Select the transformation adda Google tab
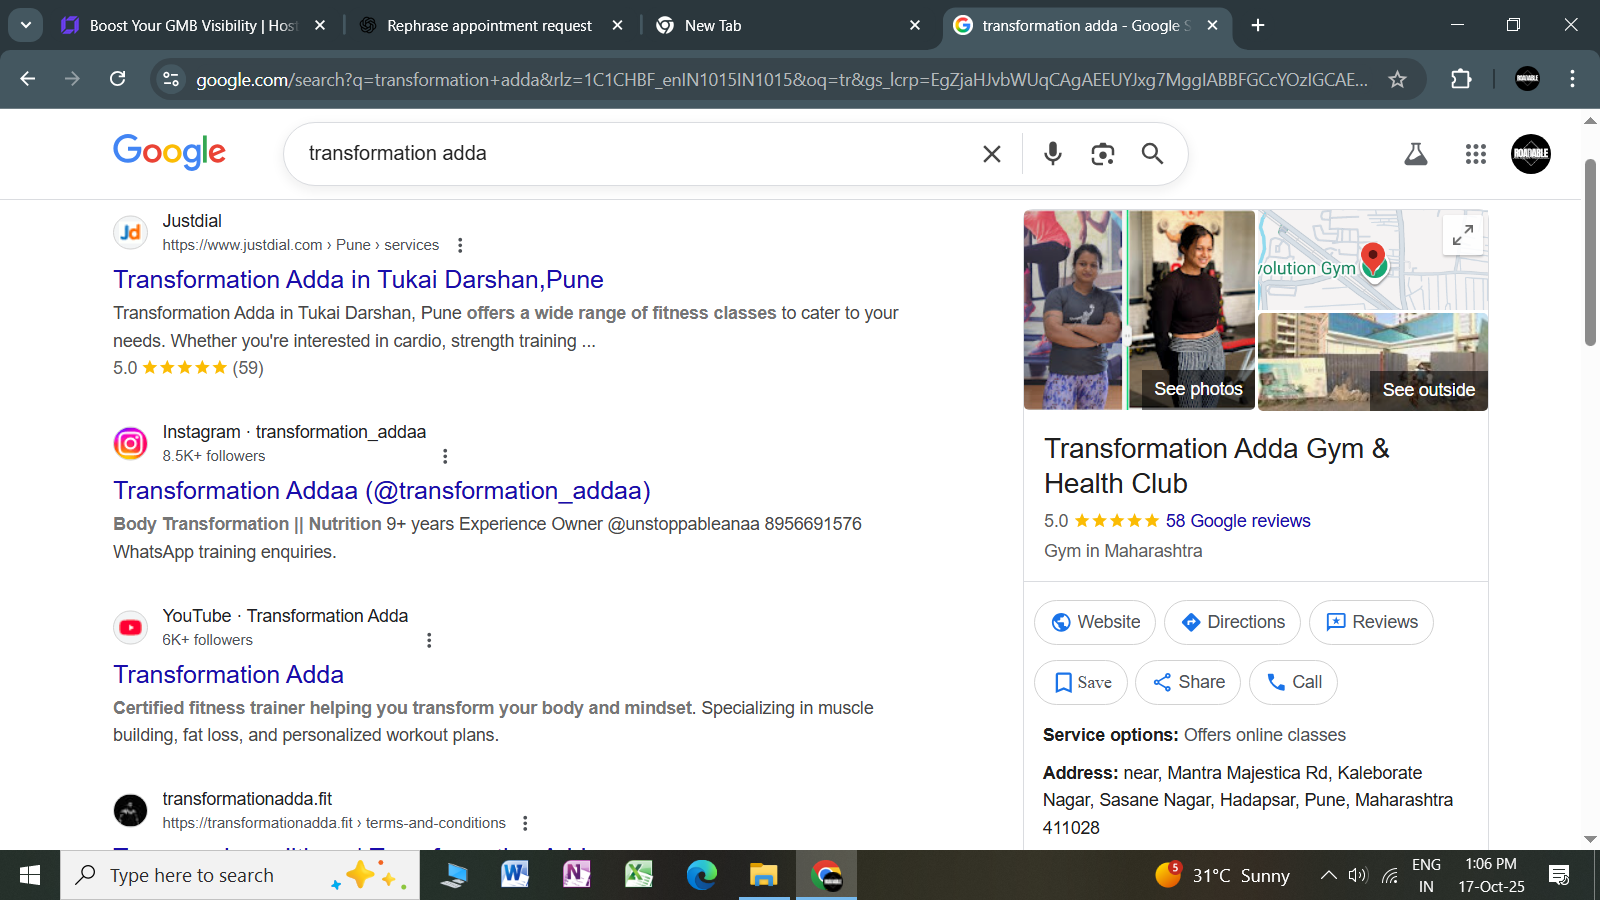 [x=1085, y=26]
